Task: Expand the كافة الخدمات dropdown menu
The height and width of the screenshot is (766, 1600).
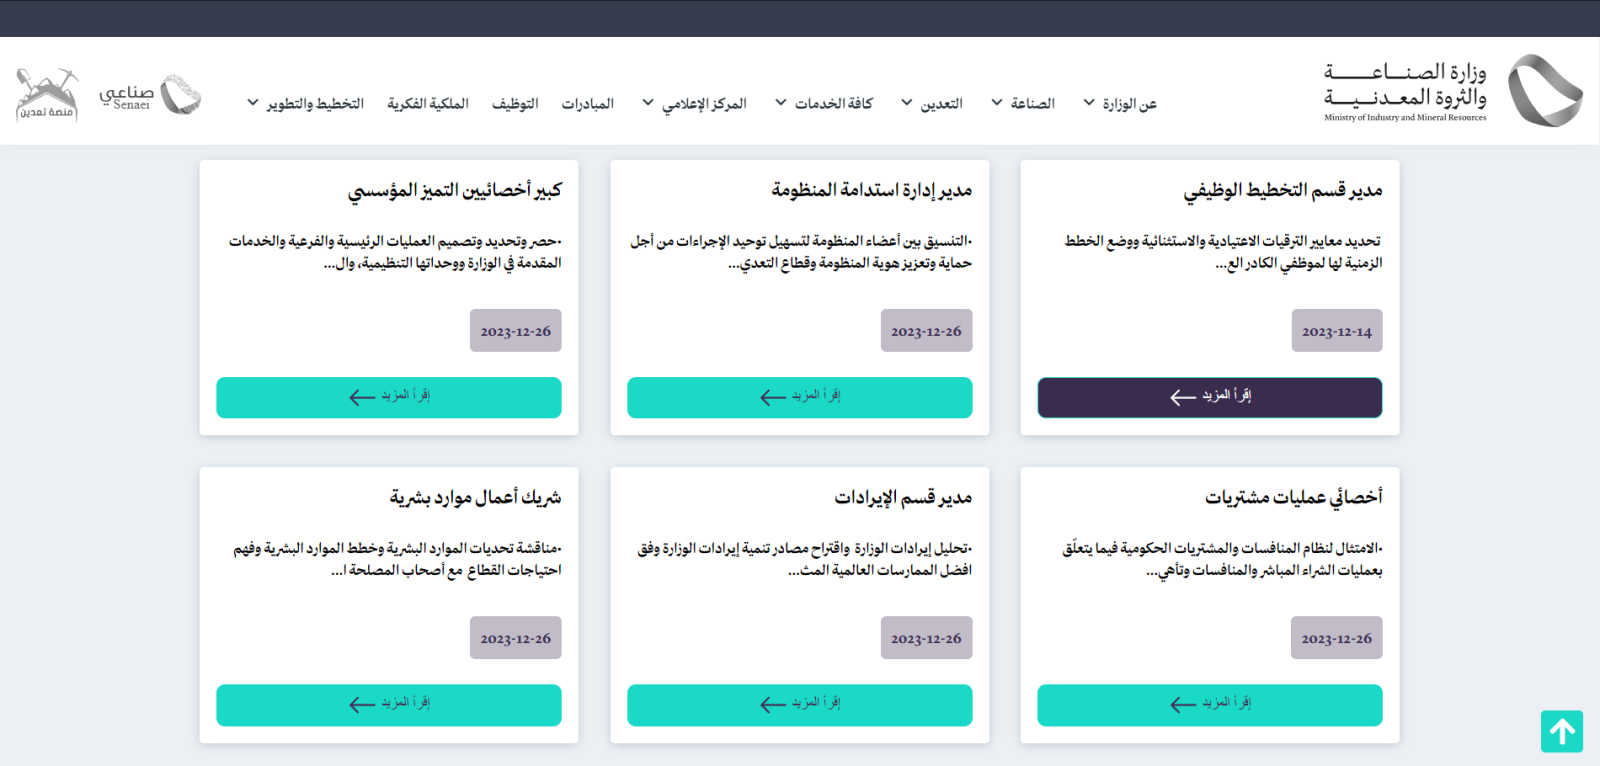Action: [824, 103]
